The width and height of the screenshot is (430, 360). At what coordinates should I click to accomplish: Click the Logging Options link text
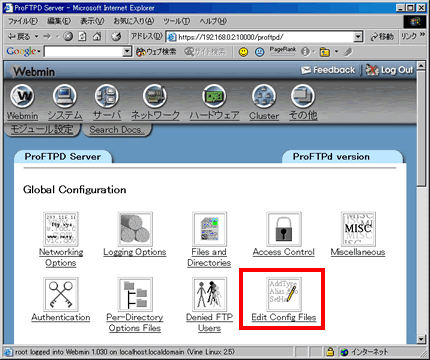tap(135, 252)
